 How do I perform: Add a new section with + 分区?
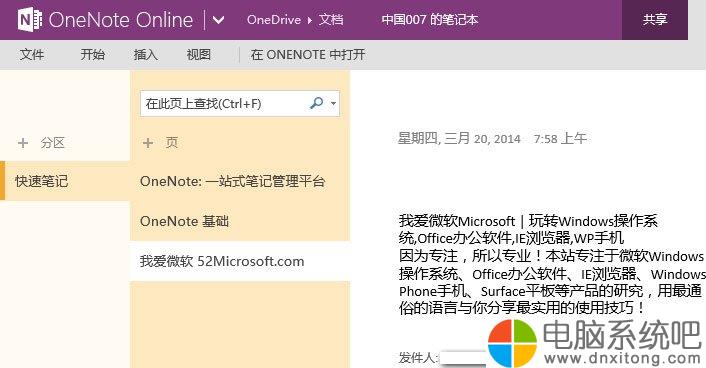tap(41, 143)
